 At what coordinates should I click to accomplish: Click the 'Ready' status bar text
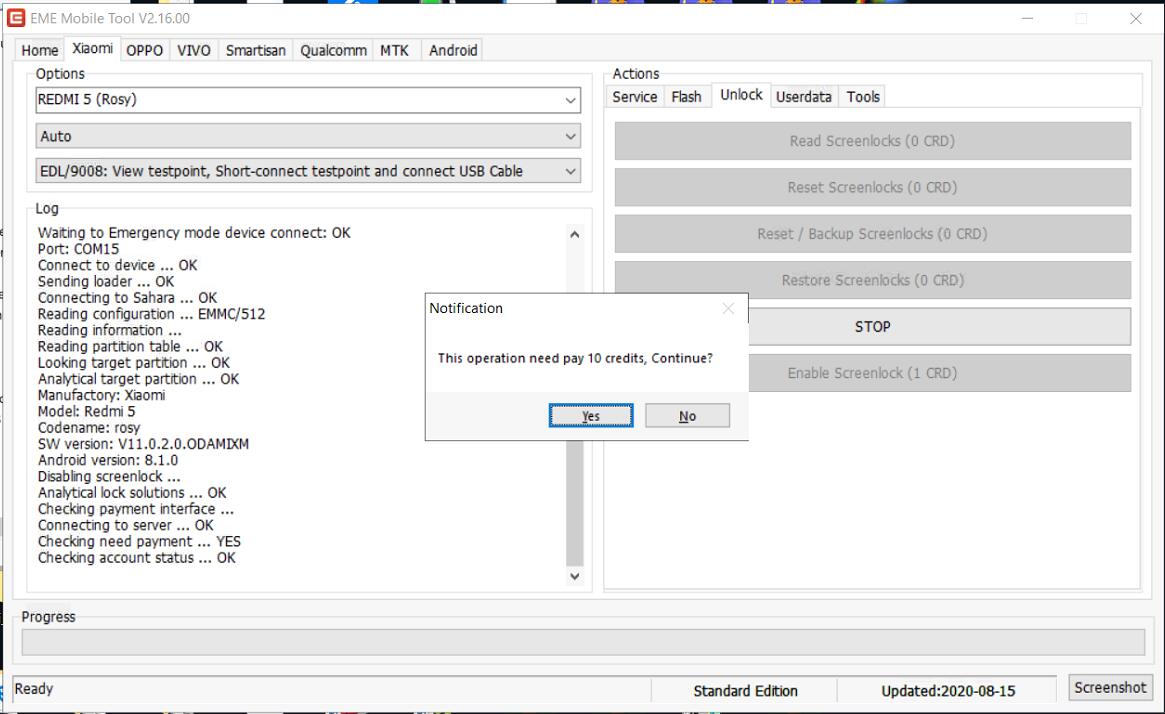point(33,689)
